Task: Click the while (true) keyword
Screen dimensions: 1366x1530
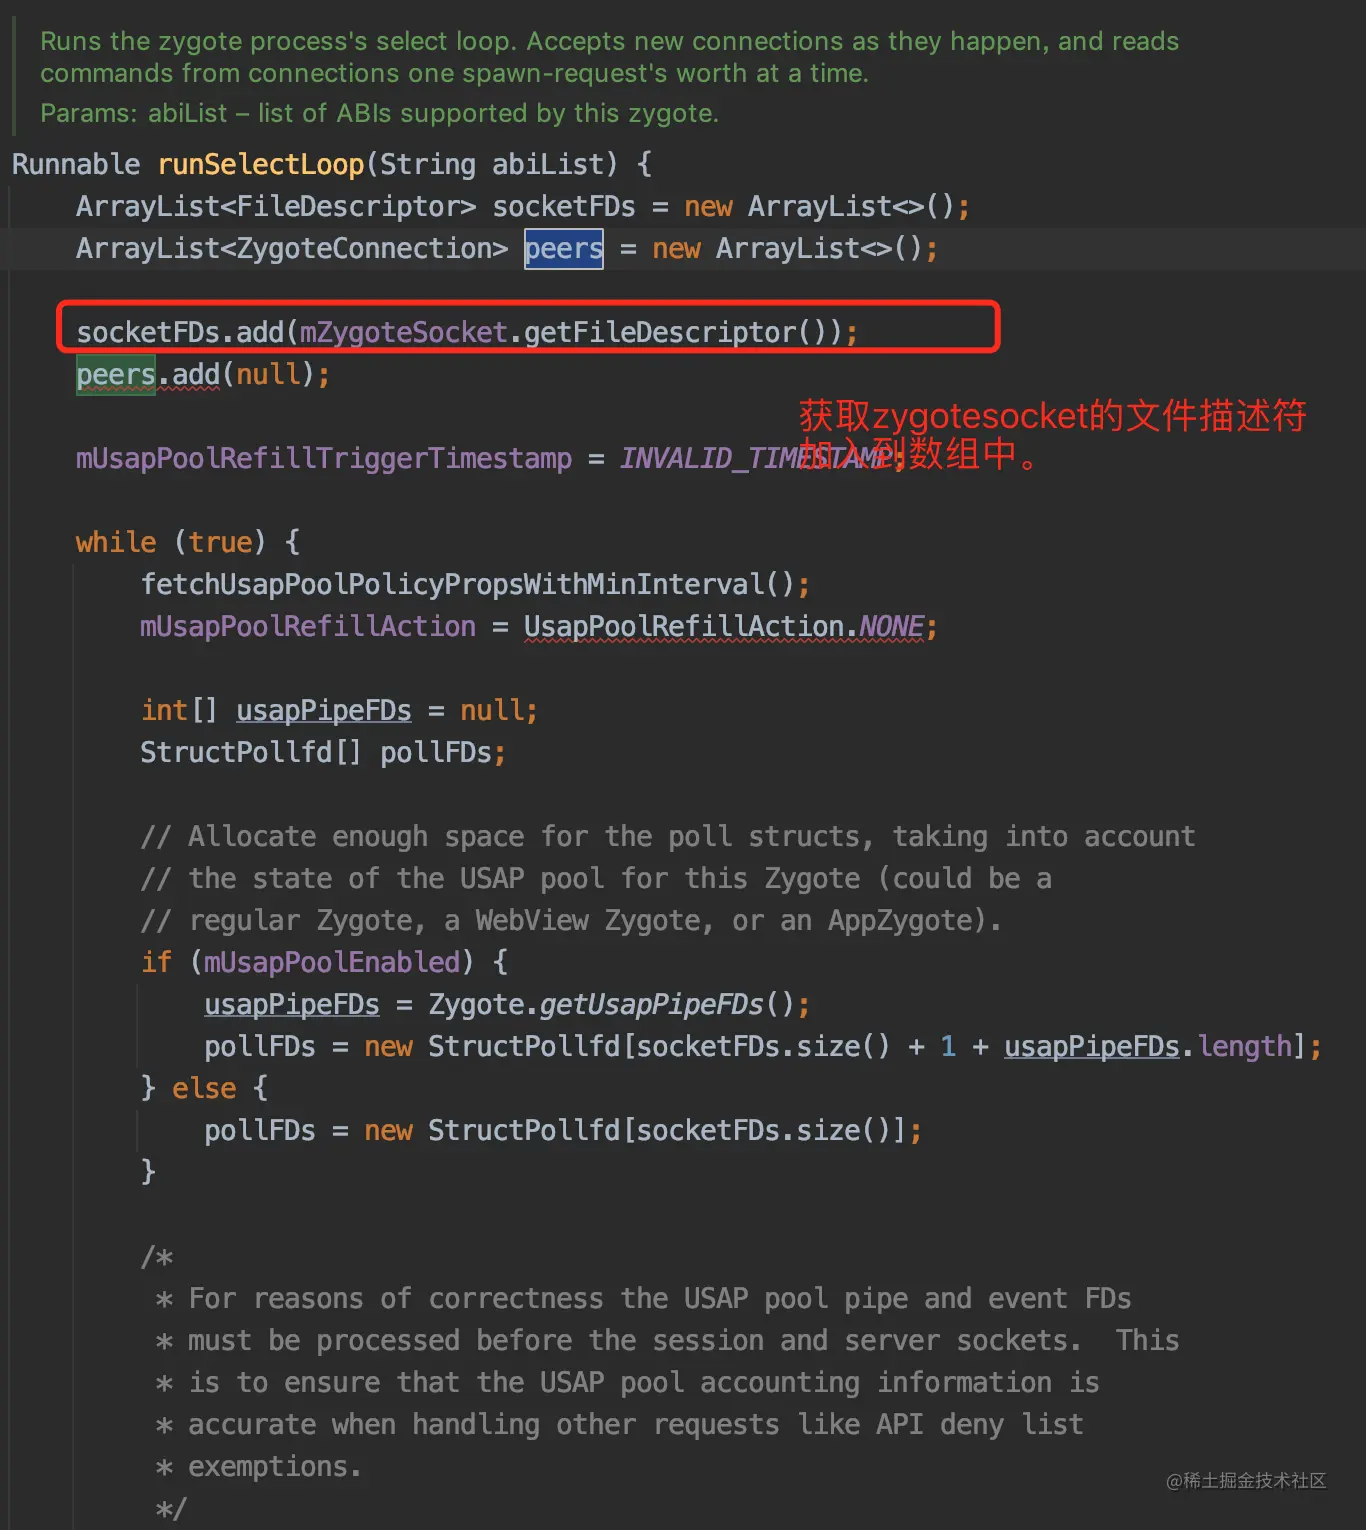Action: [x=116, y=542]
